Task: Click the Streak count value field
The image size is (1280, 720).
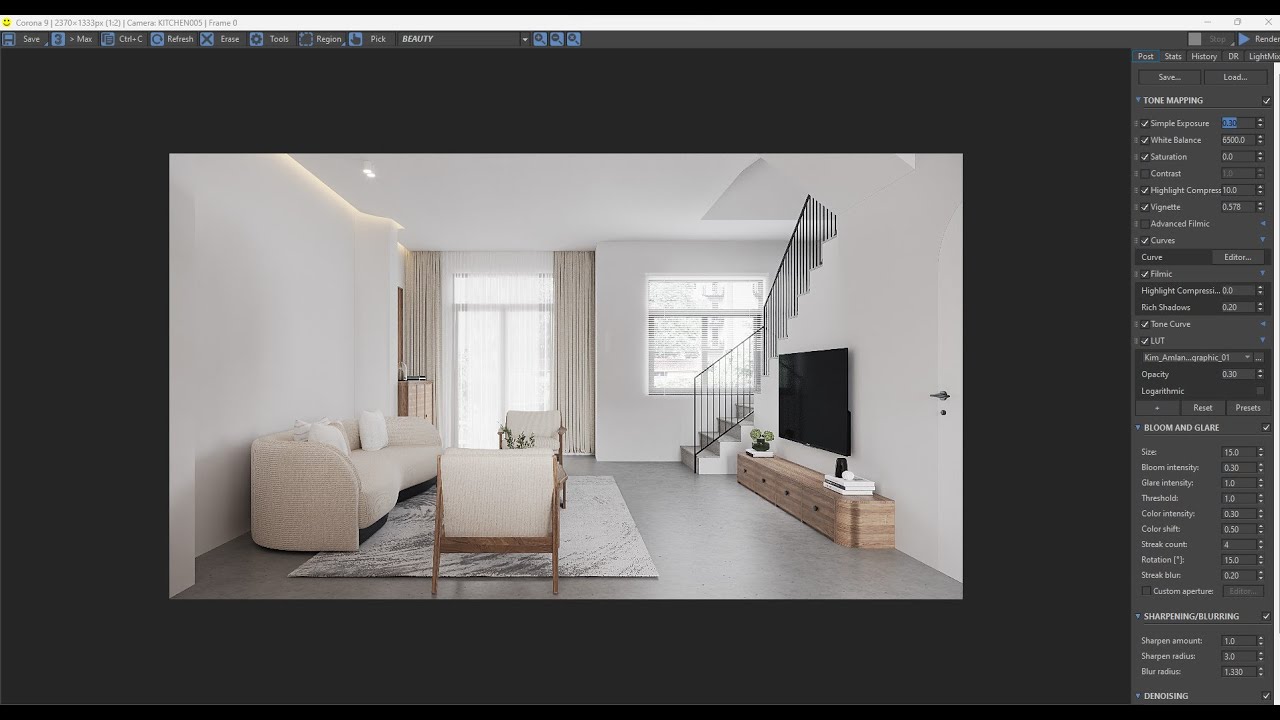Action: (1238, 545)
